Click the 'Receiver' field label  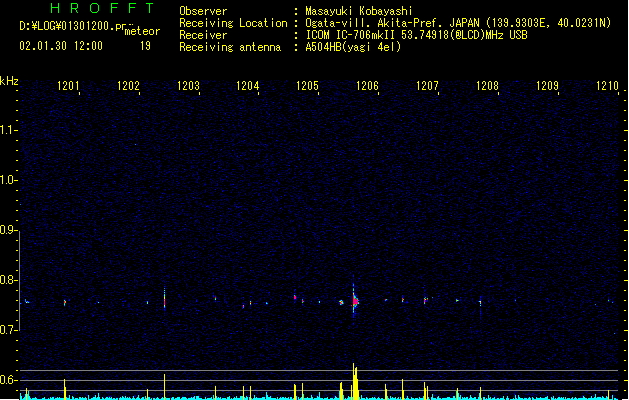203,35
